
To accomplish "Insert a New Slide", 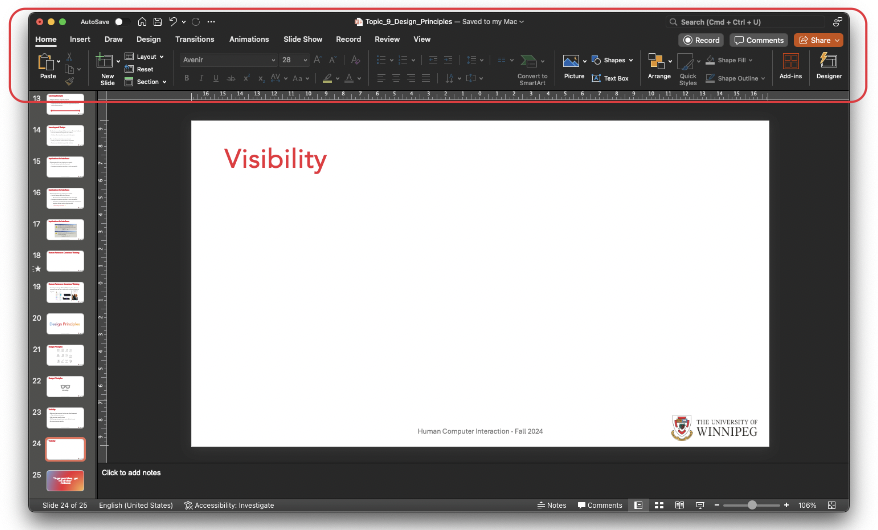I will click(105, 64).
